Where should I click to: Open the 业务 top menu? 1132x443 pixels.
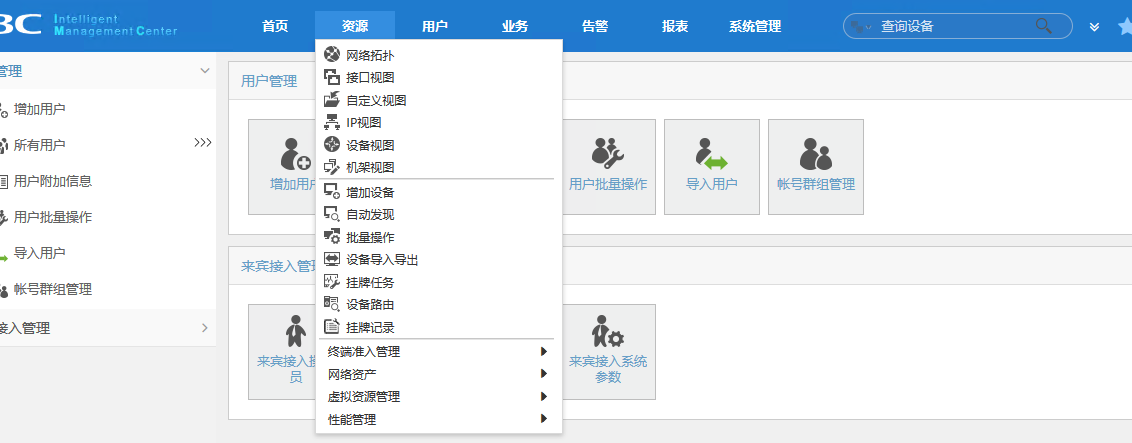point(515,27)
